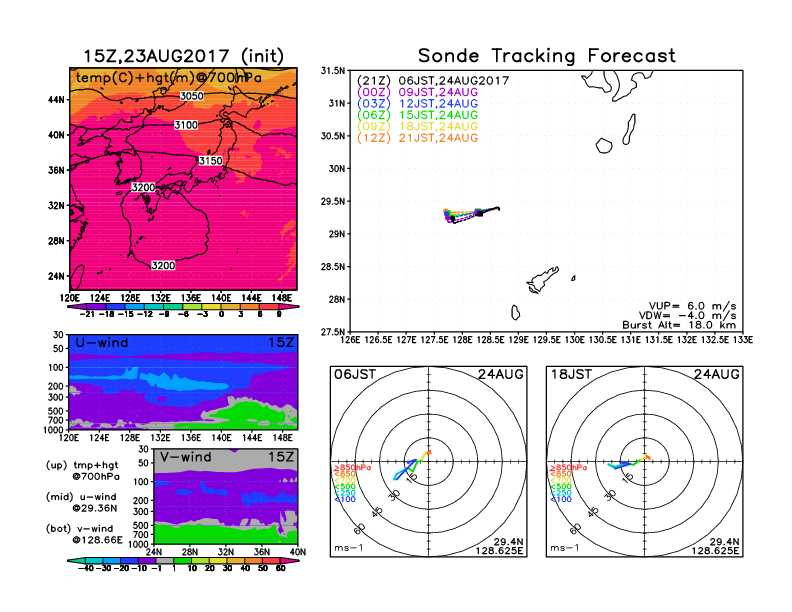
Task: Click the '40N' label under V-wind plot
Action: (x=298, y=552)
